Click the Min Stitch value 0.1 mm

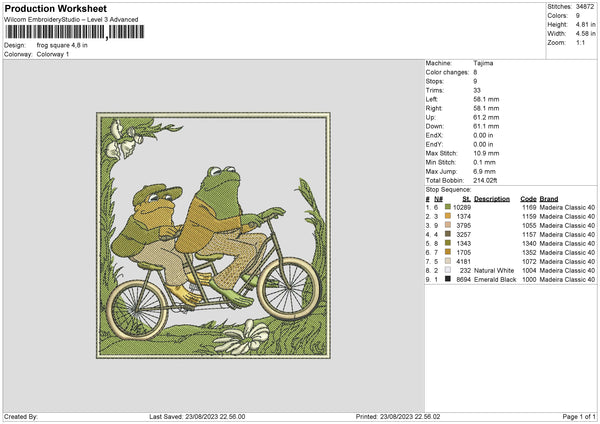click(x=484, y=162)
